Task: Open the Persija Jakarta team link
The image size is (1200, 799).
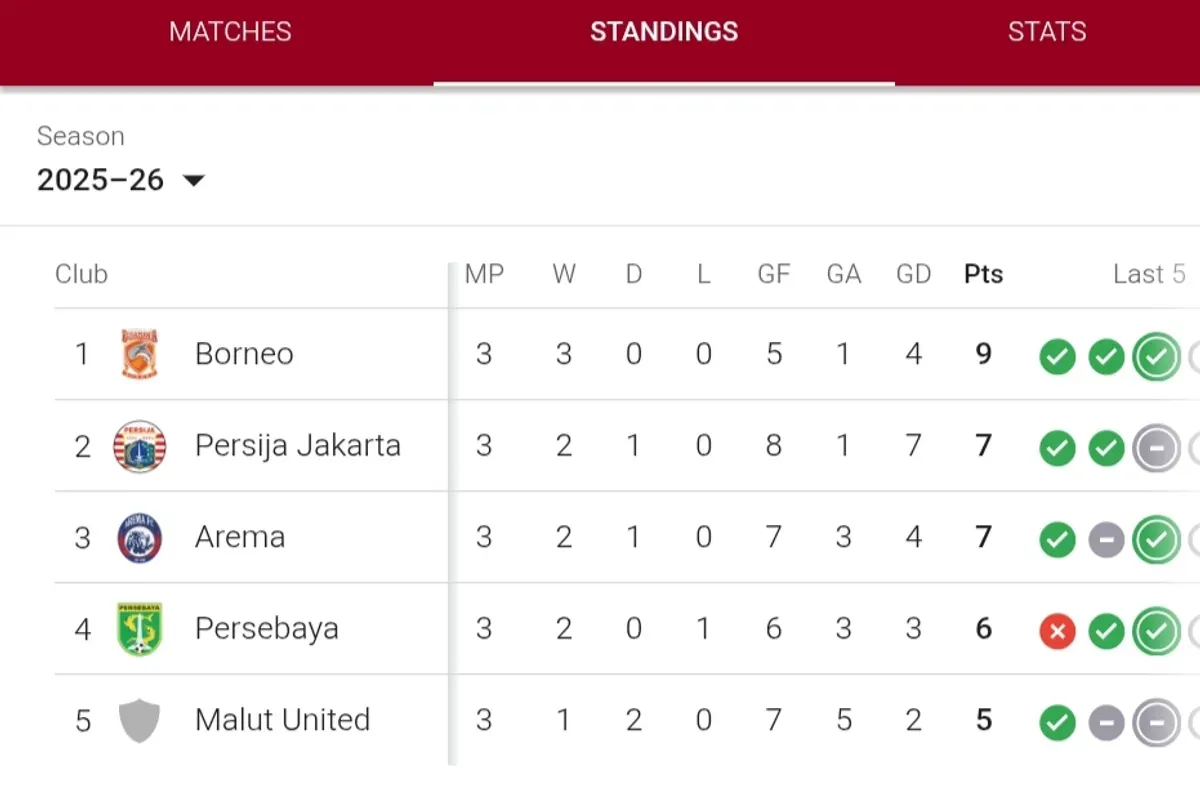Action: [x=298, y=445]
